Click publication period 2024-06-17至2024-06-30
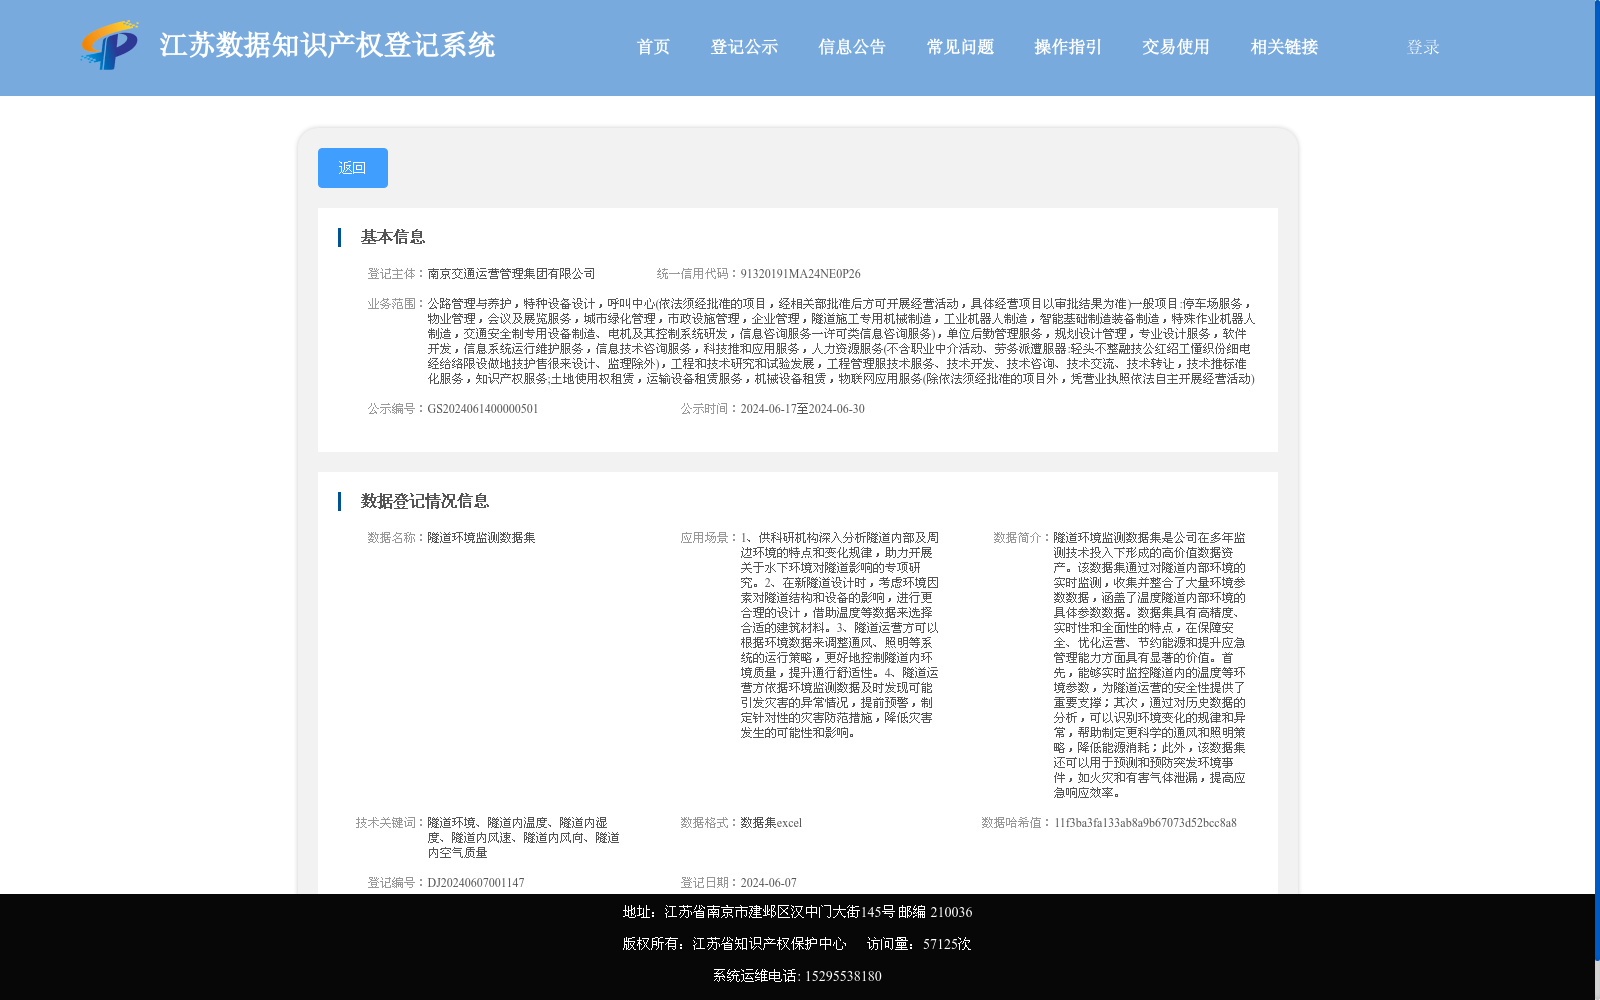The image size is (1600, 1000). point(802,409)
